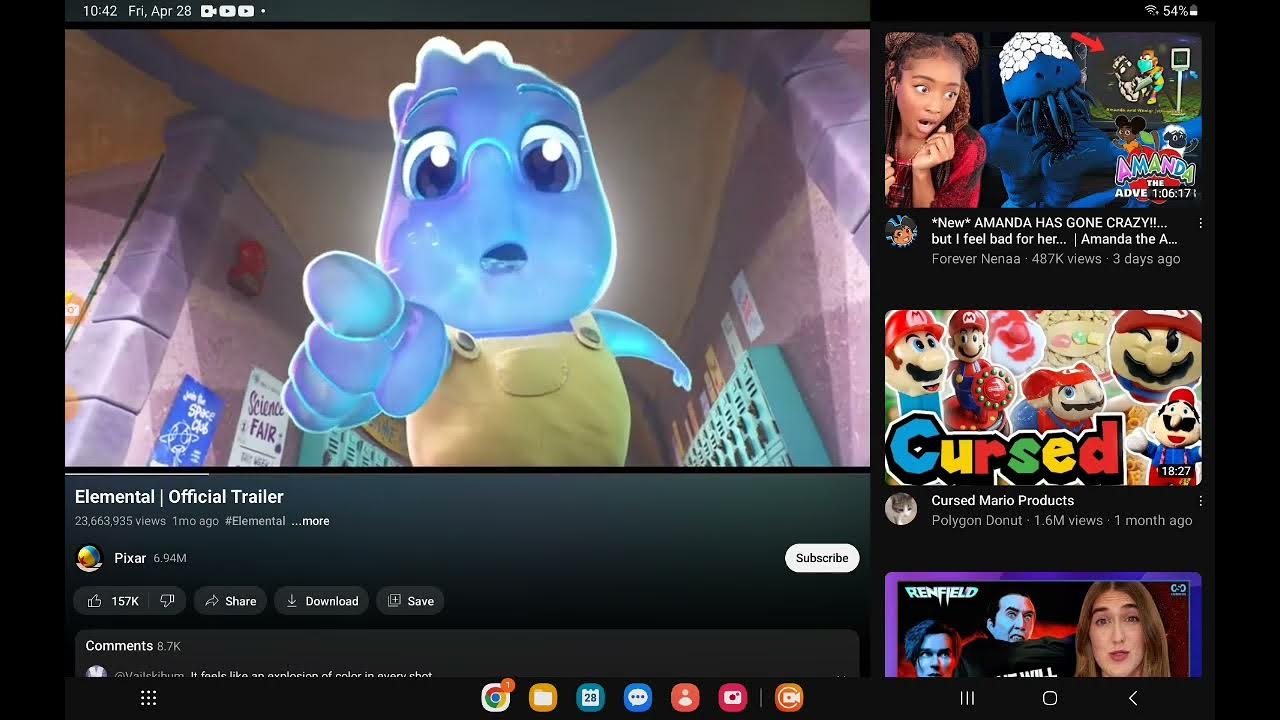Open the #Elemental hashtag
The height and width of the screenshot is (720, 1280).
coord(255,521)
